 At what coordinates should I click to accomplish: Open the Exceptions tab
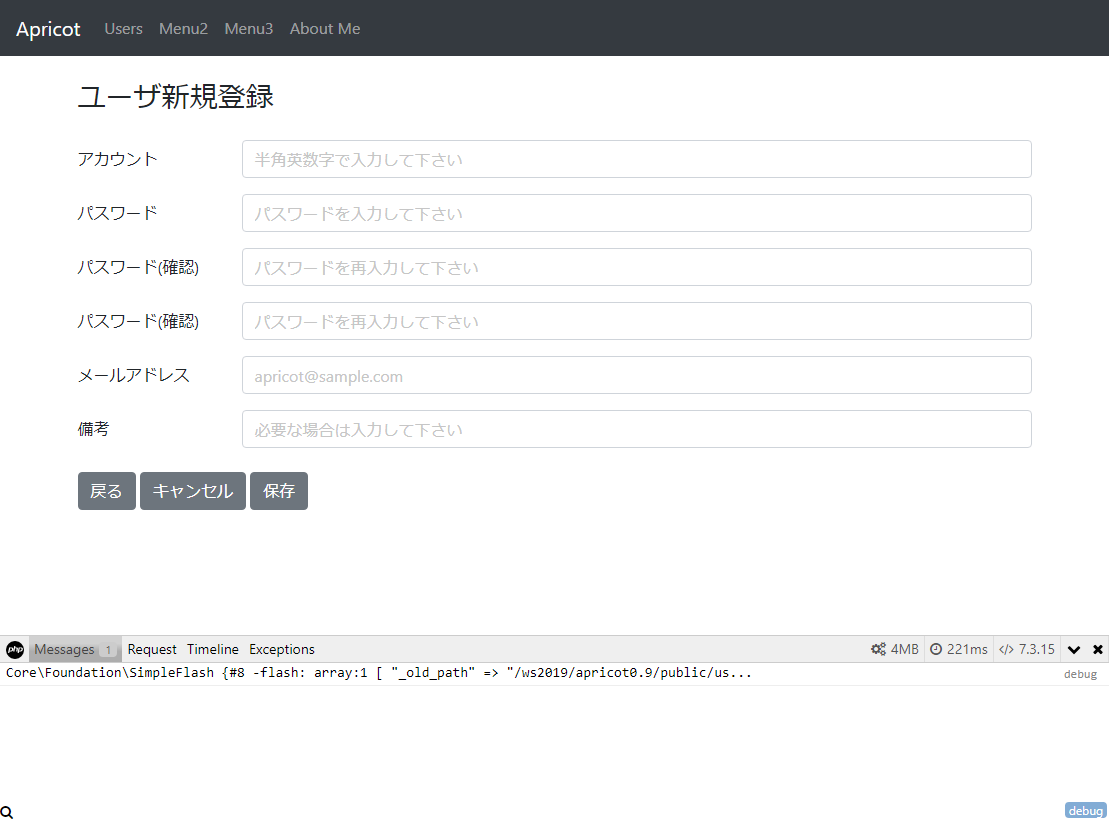[282, 649]
